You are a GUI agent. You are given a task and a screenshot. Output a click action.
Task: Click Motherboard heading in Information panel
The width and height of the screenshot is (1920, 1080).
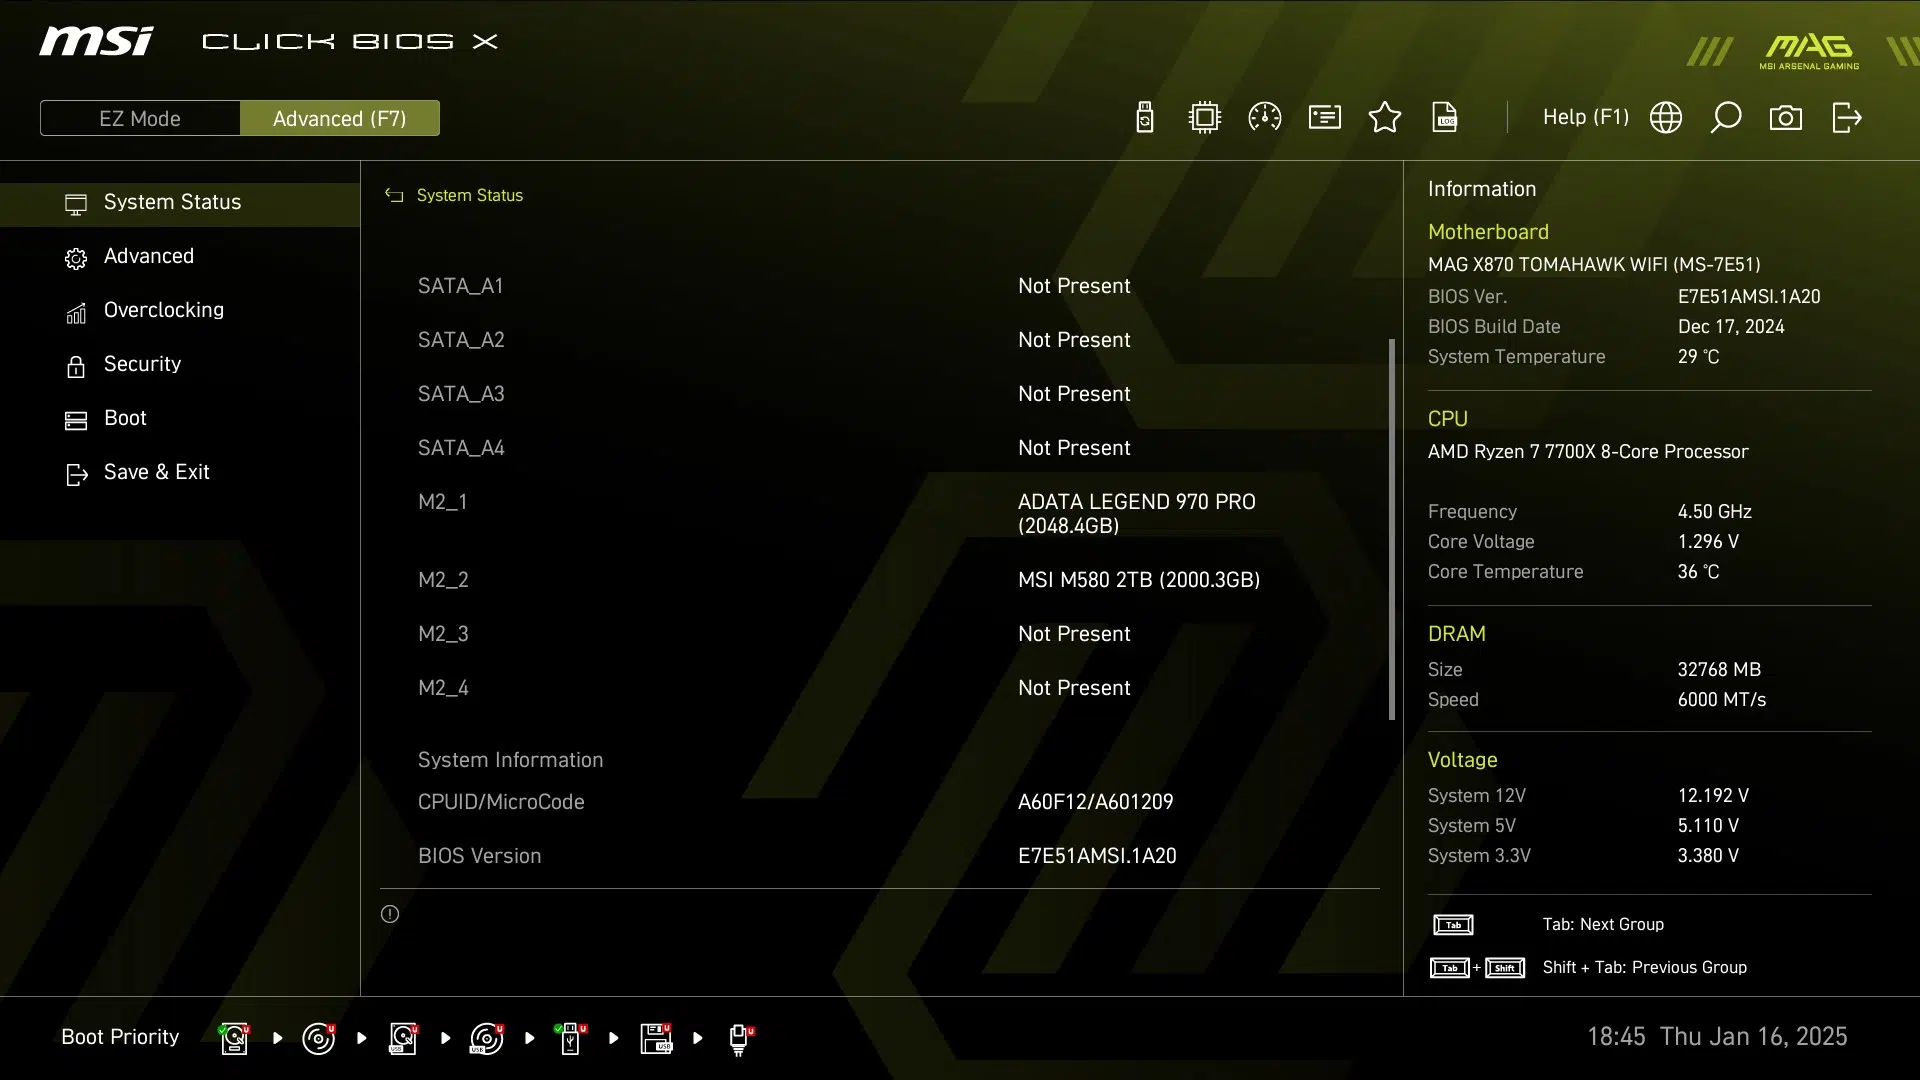pos(1488,232)
